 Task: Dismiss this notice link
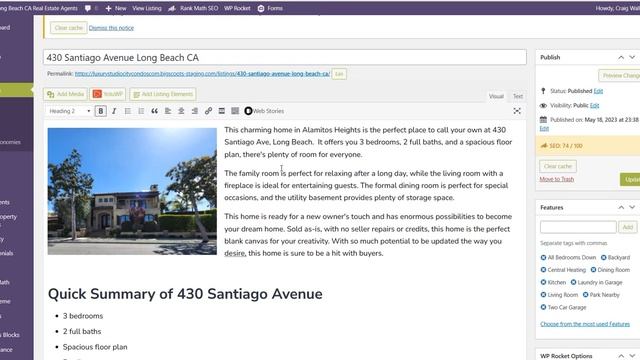pos(111,28)
